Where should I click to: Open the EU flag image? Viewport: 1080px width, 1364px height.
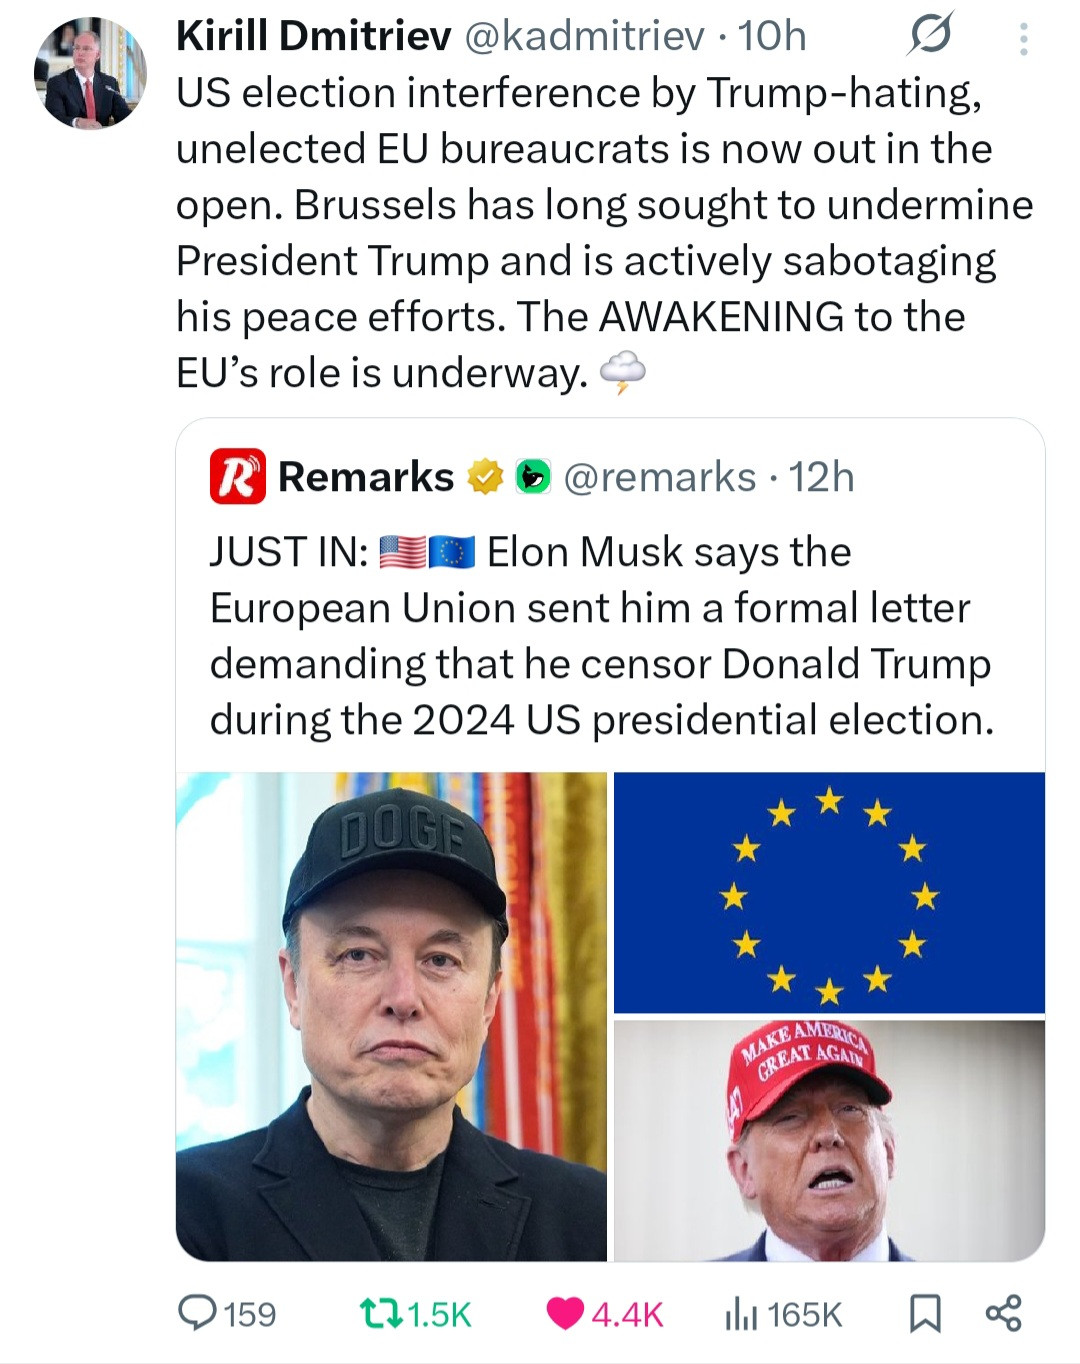pos(829,892)
